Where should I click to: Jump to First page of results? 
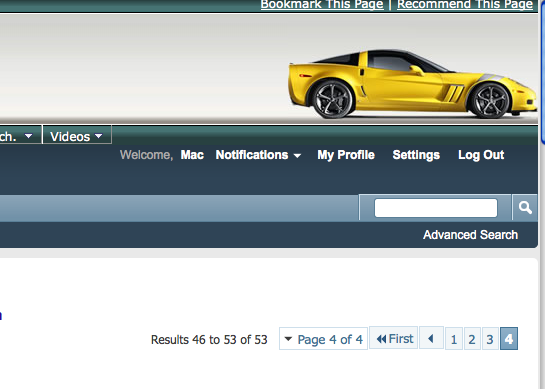pos(393,338)
